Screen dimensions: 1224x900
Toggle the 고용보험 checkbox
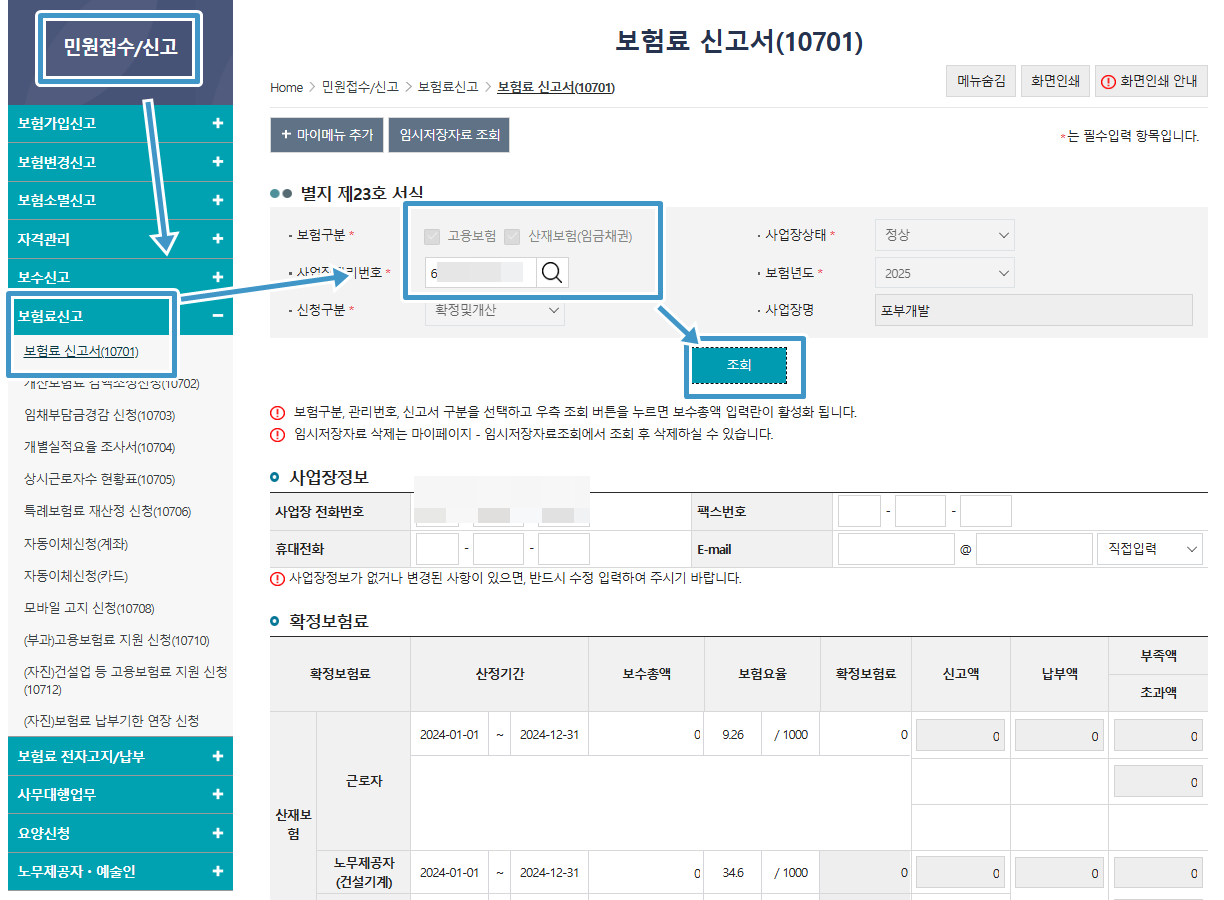tap(432, 236)
